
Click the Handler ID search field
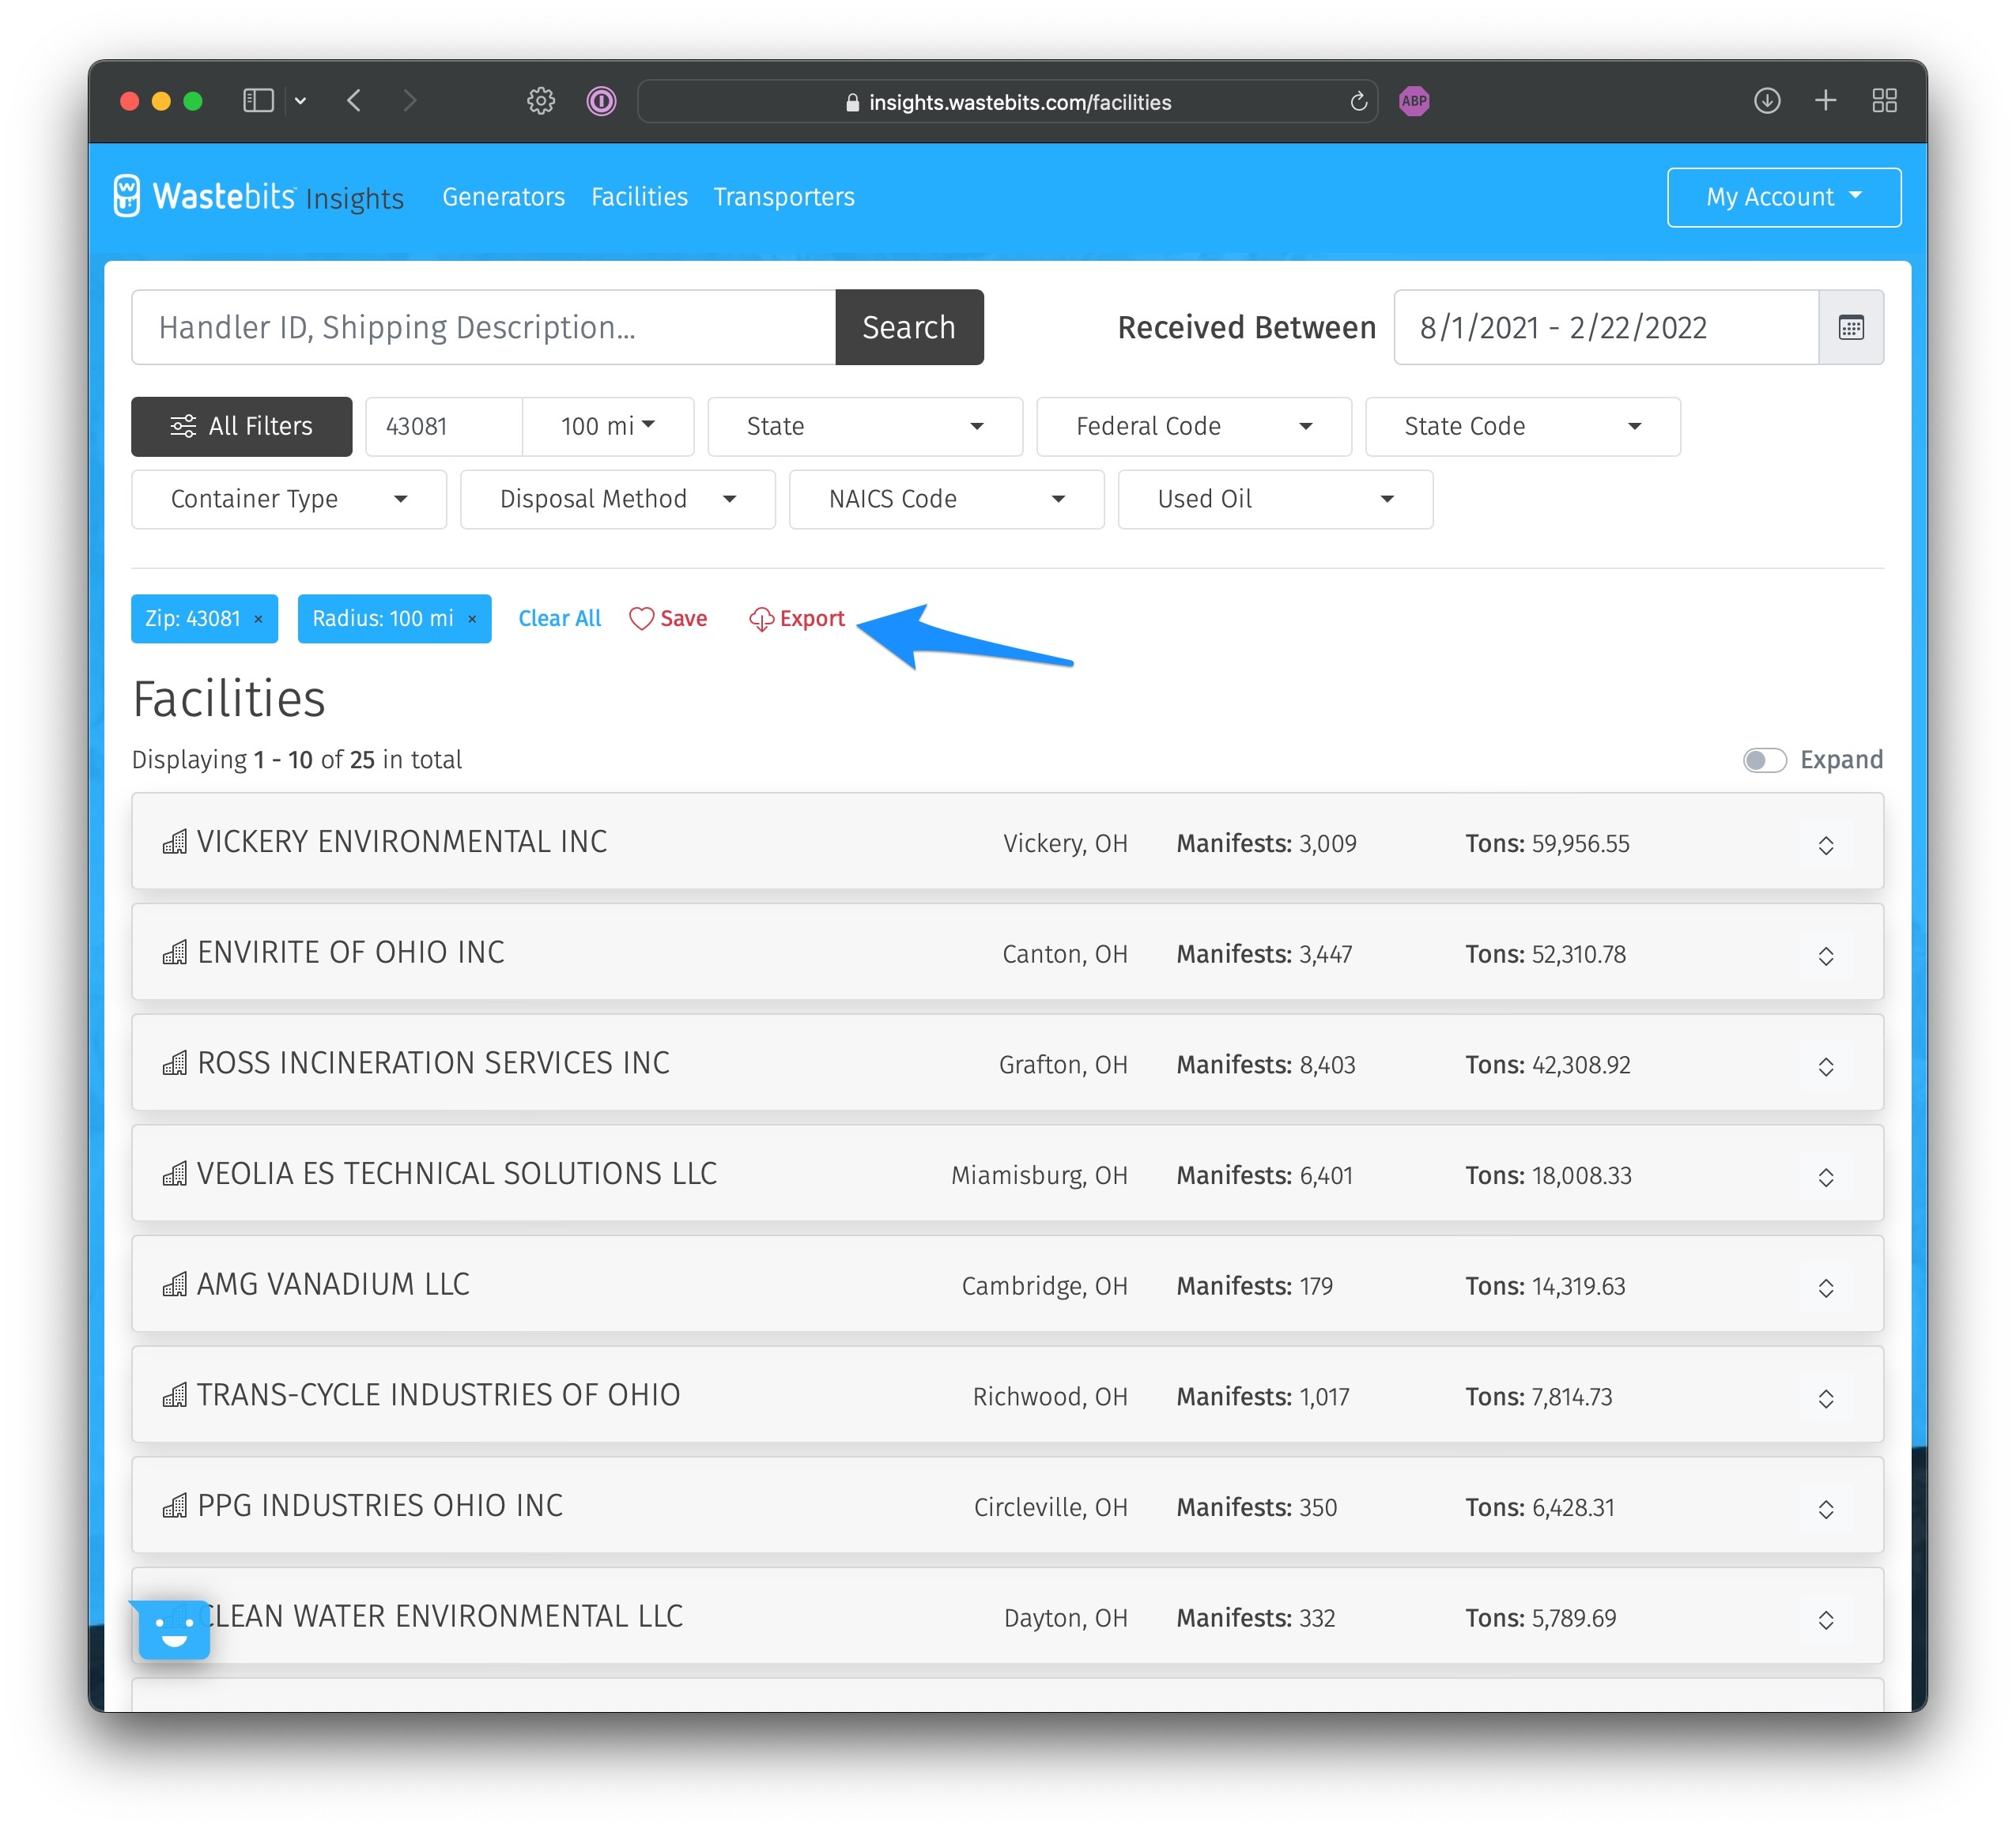(483, 327)
